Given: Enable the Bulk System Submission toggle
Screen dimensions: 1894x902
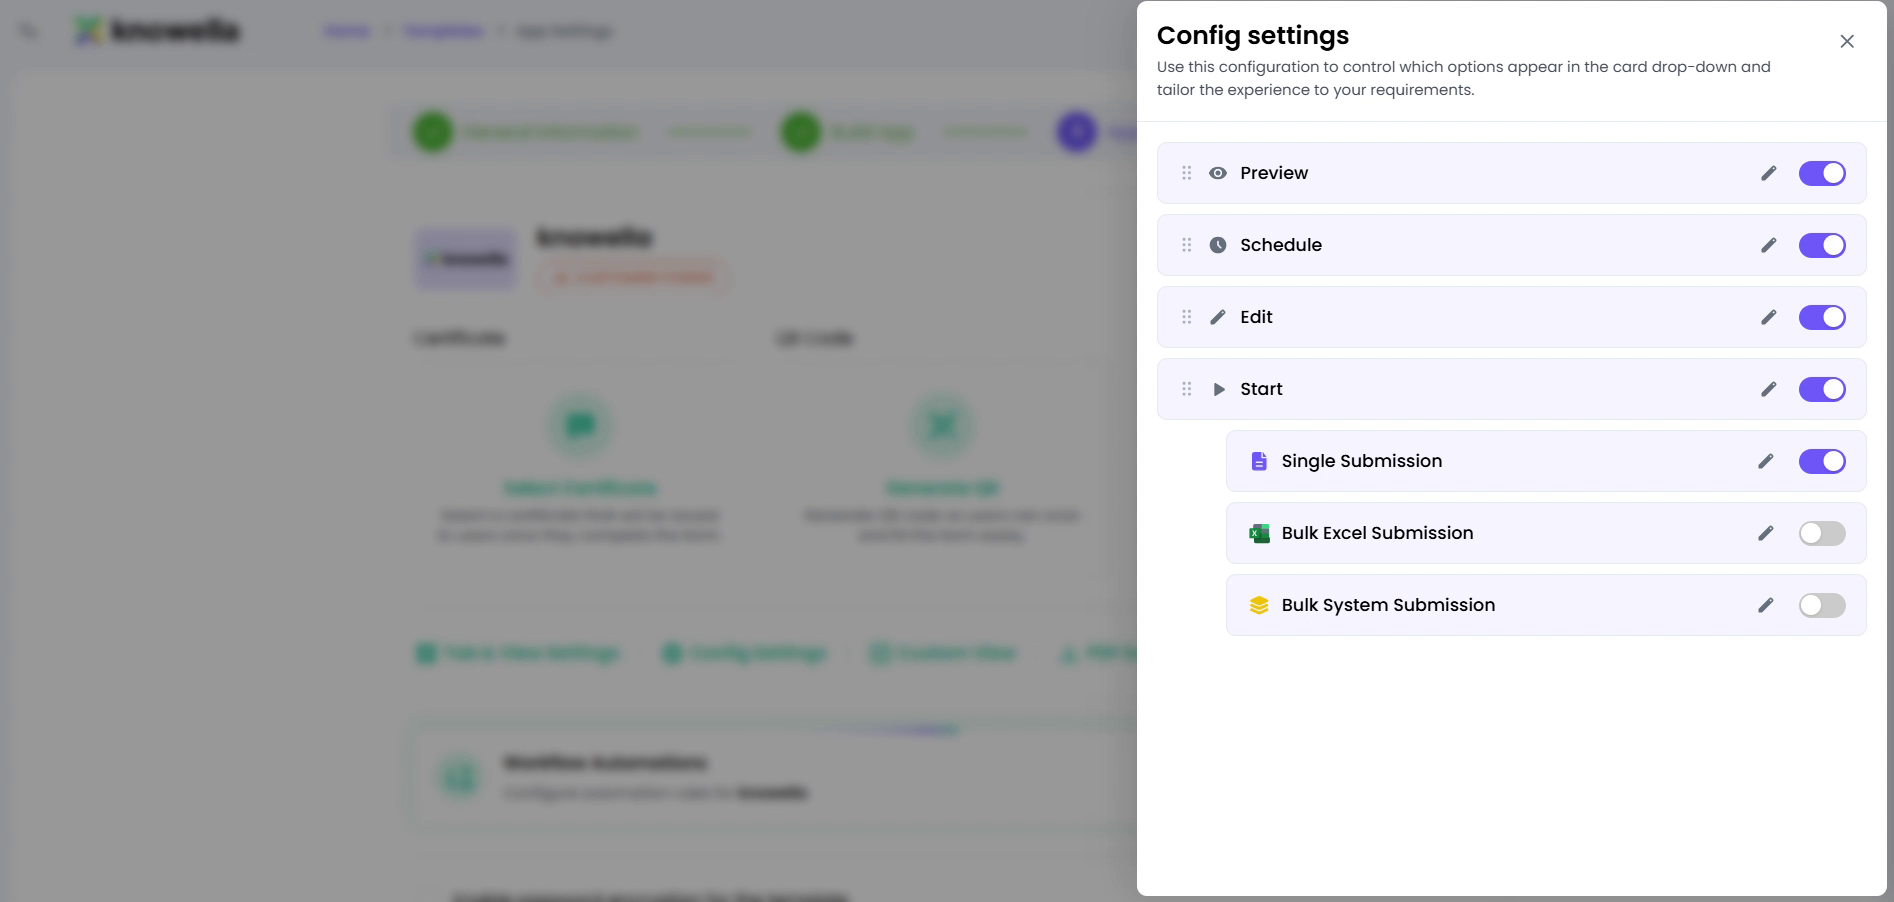Looking at the screenshot, I should [x=1822, y=605].
